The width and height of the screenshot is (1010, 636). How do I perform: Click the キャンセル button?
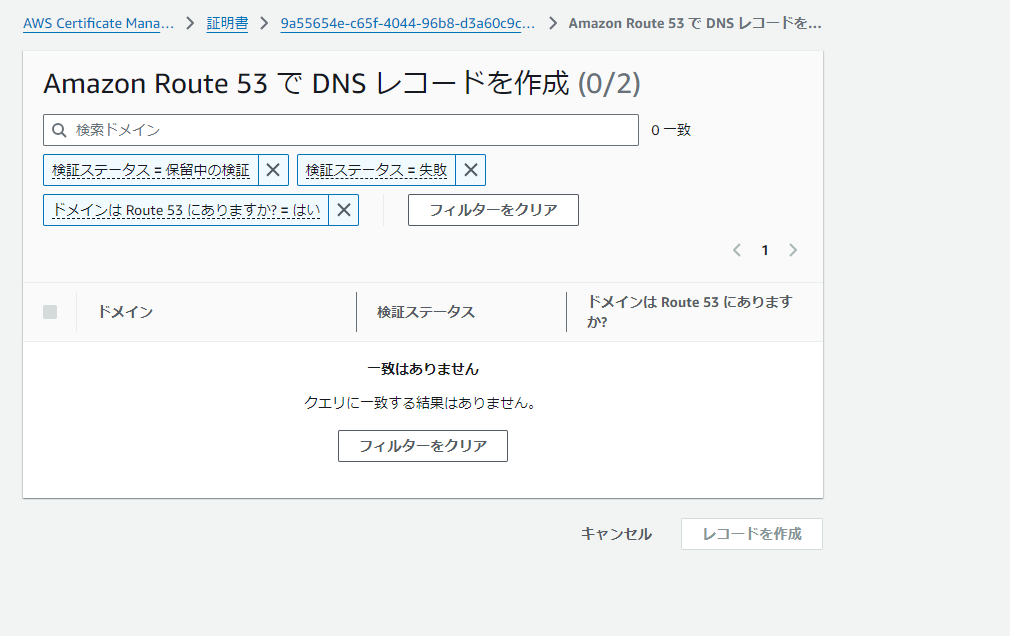tap(616, 534)
